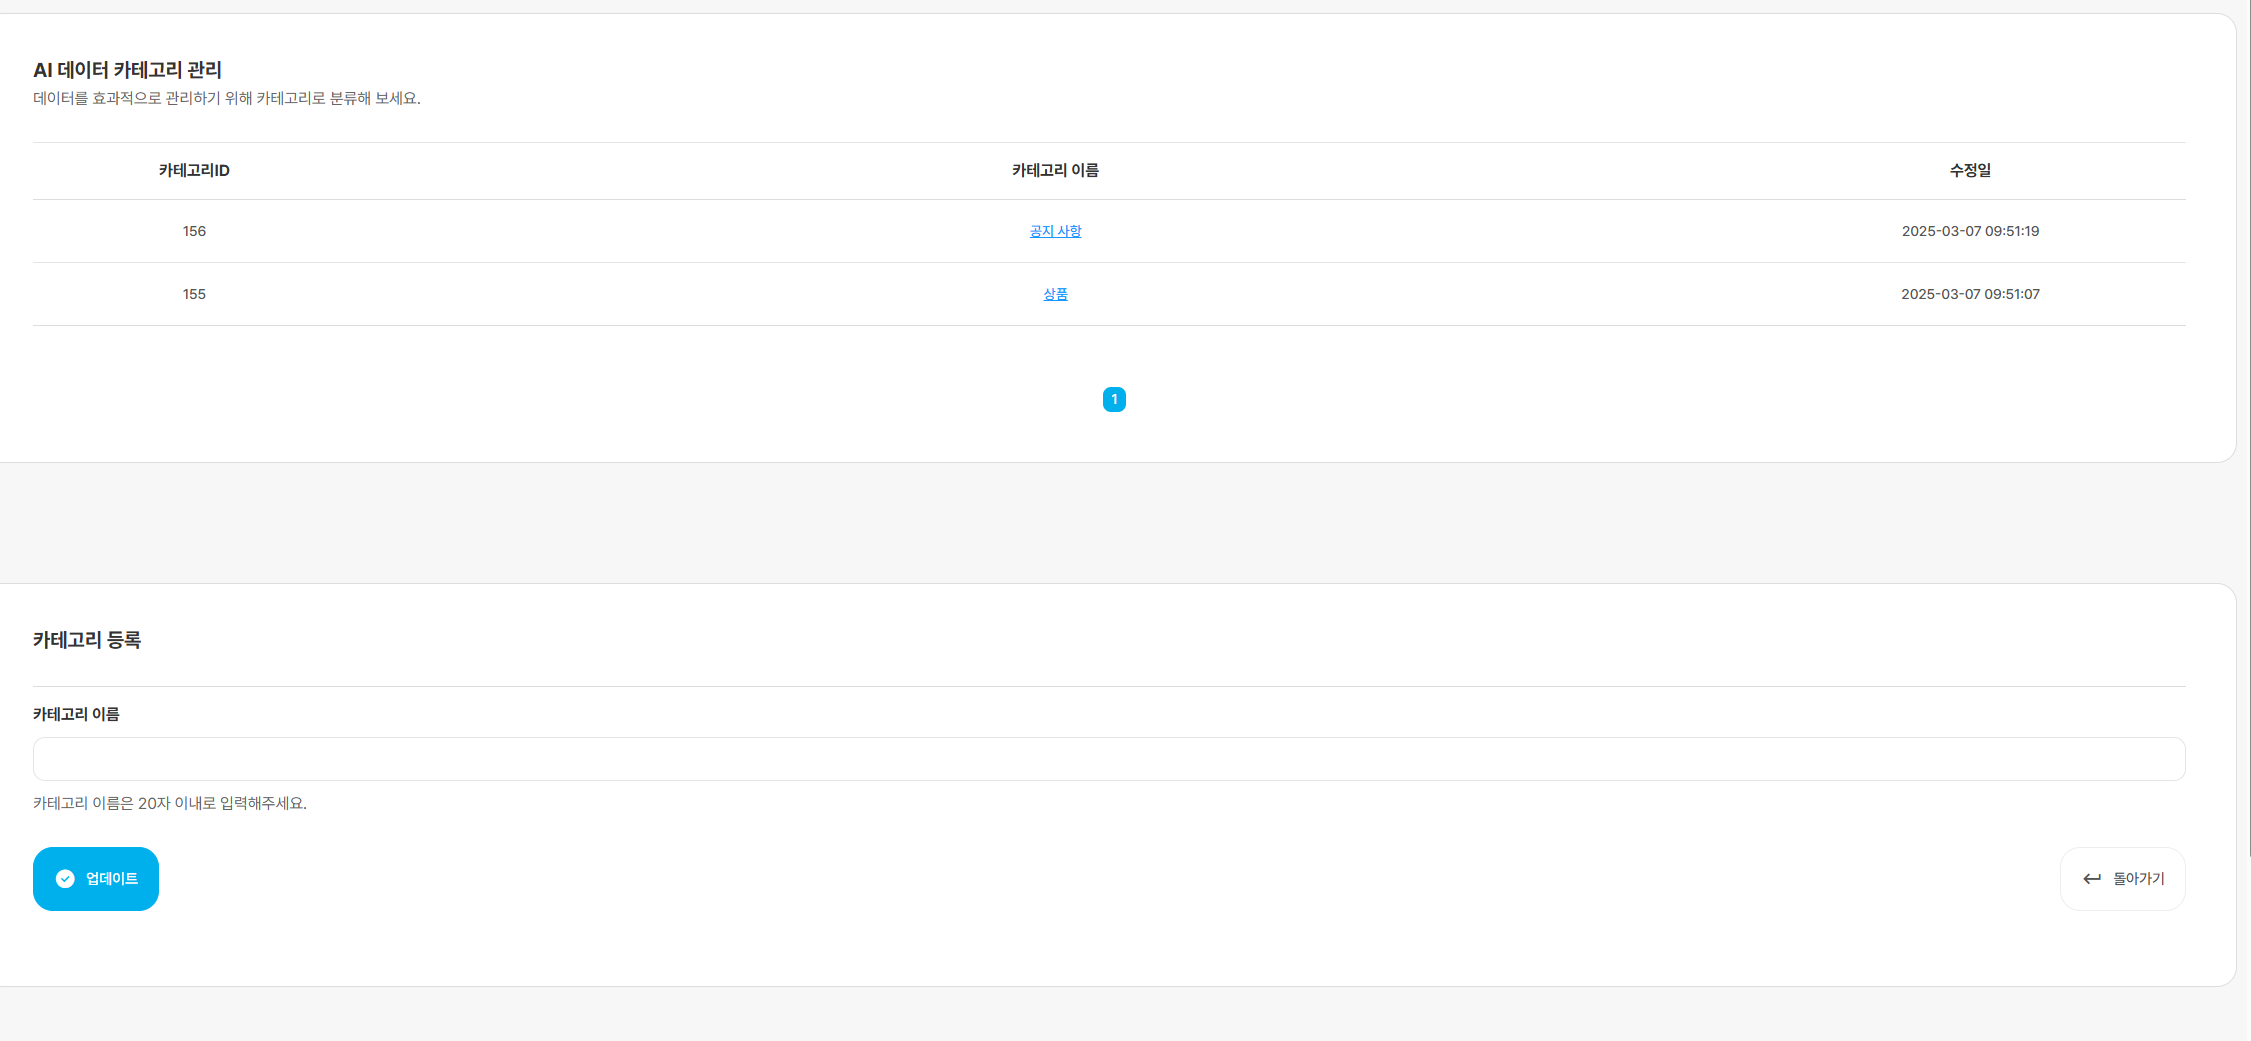
Task: Submit with the 업데이트 button
Action: (96, 879)
